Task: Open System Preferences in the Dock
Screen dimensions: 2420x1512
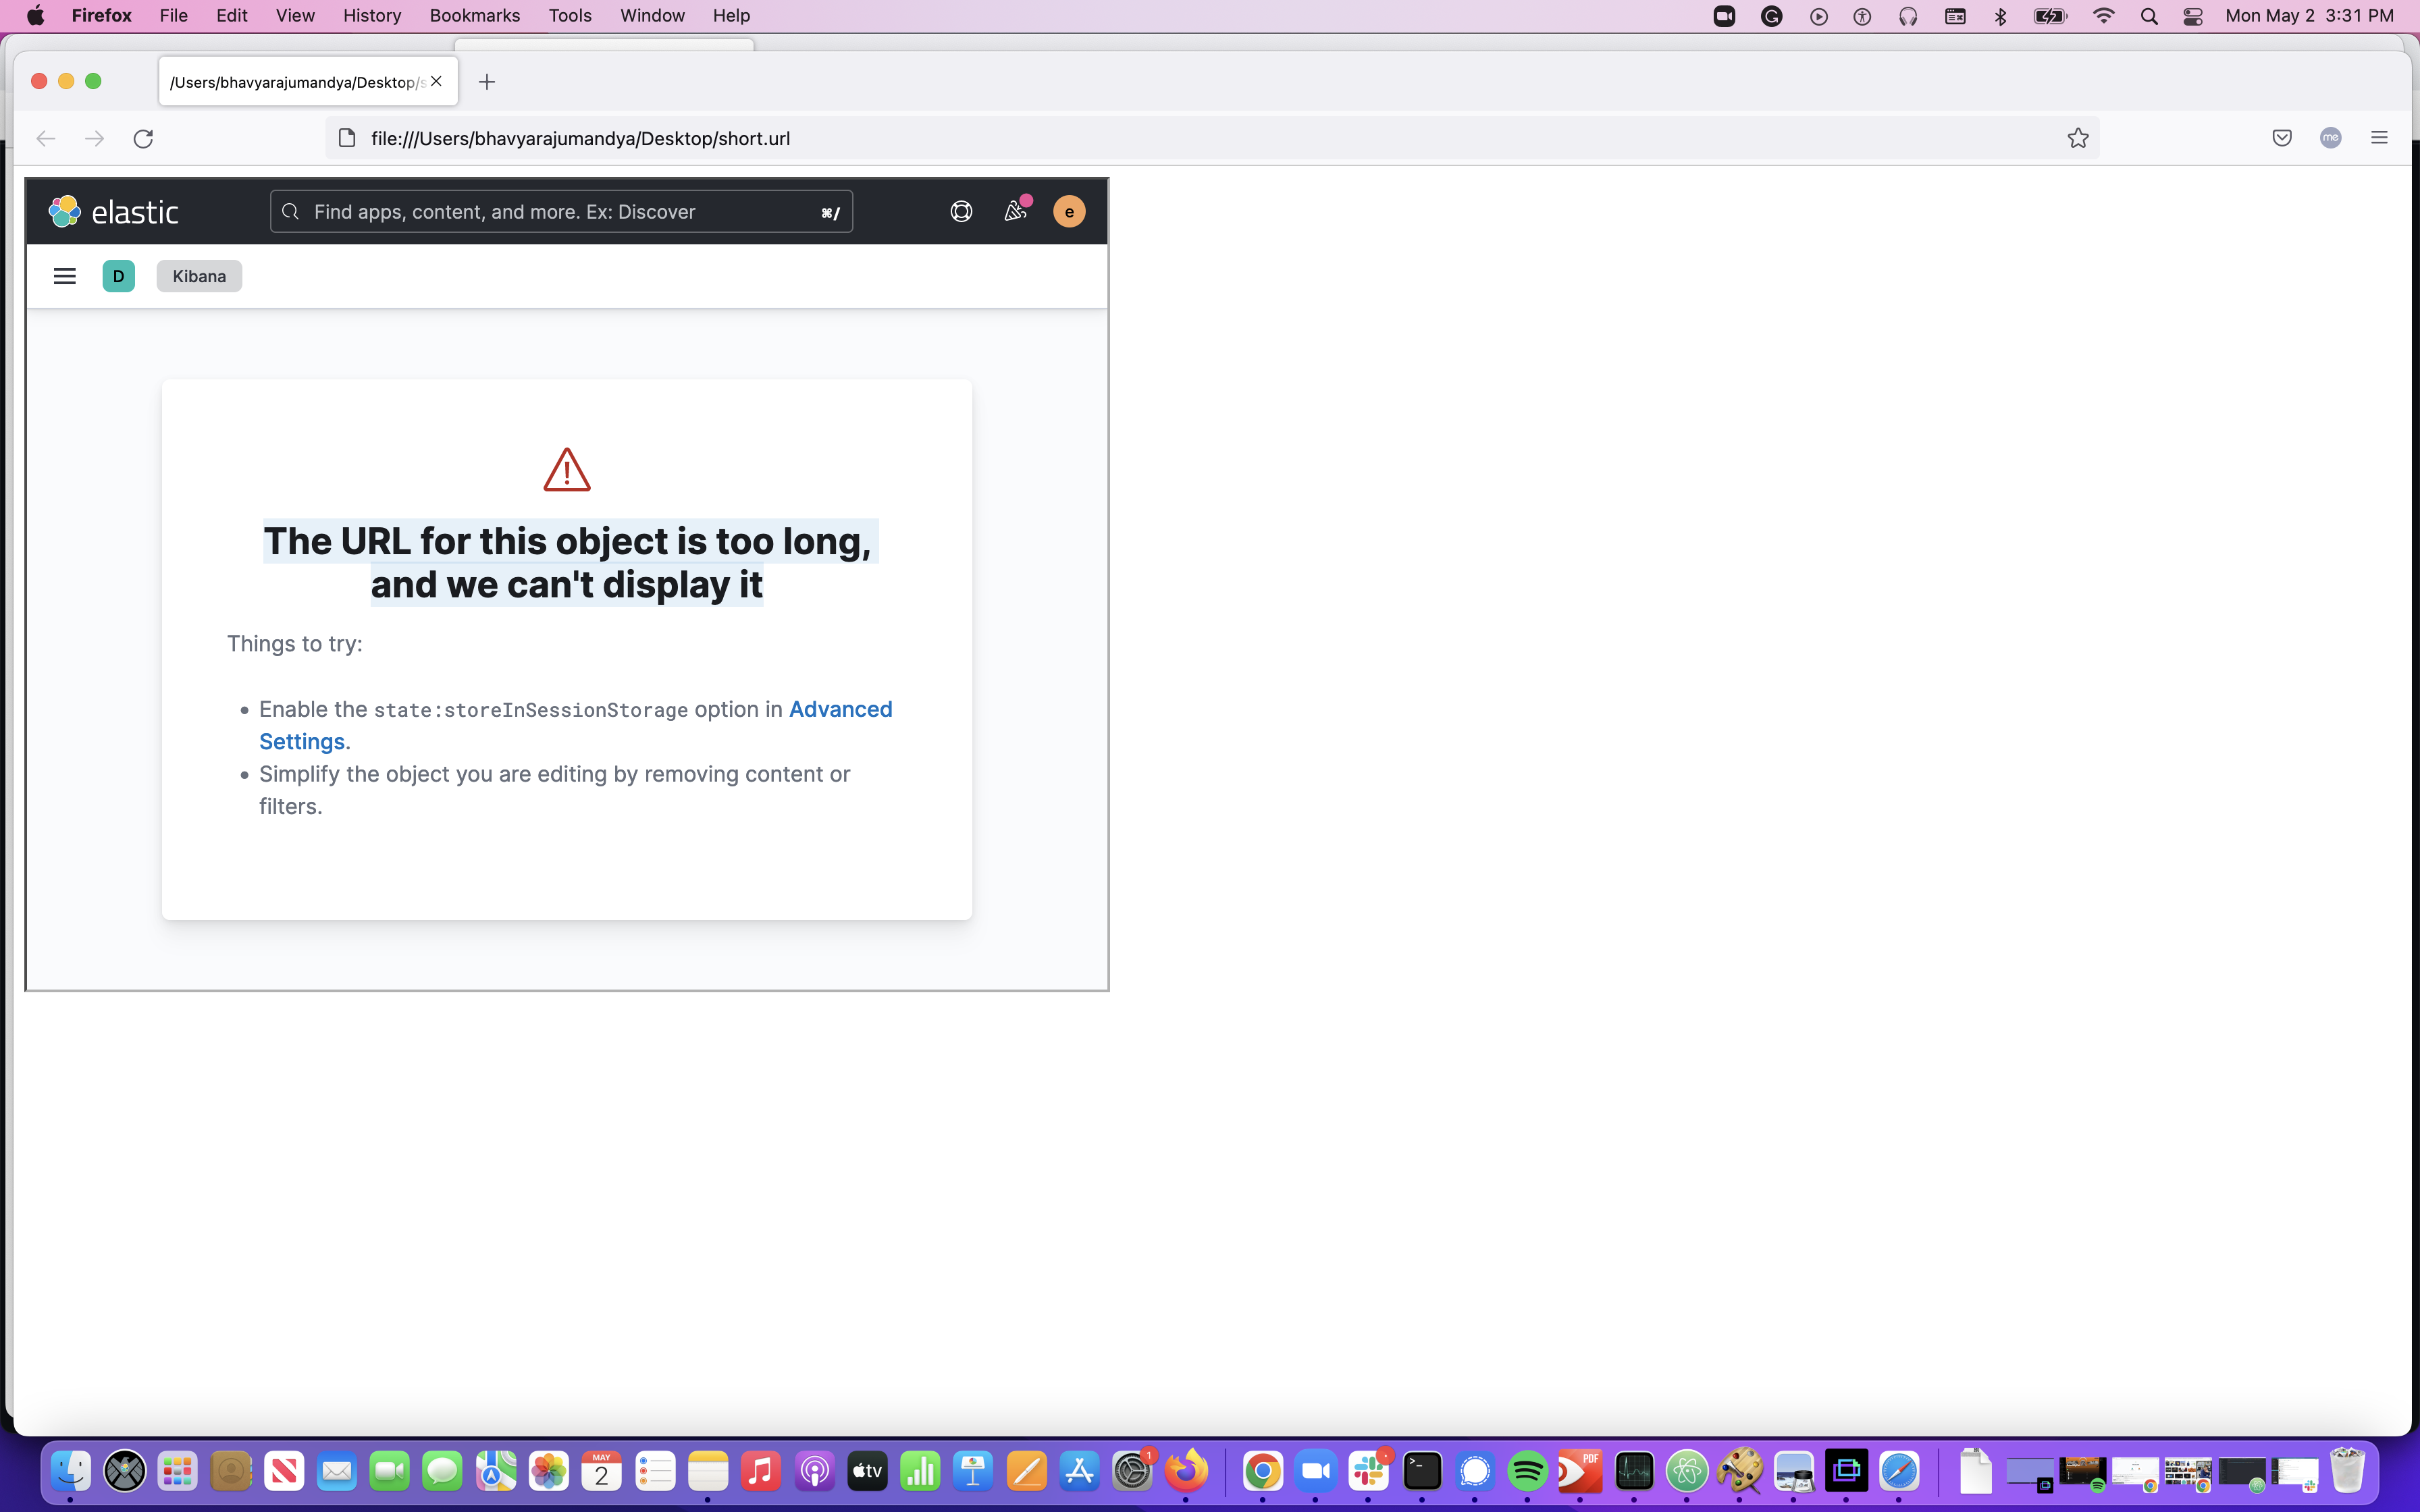Action: click(x=1132, y=1471)
